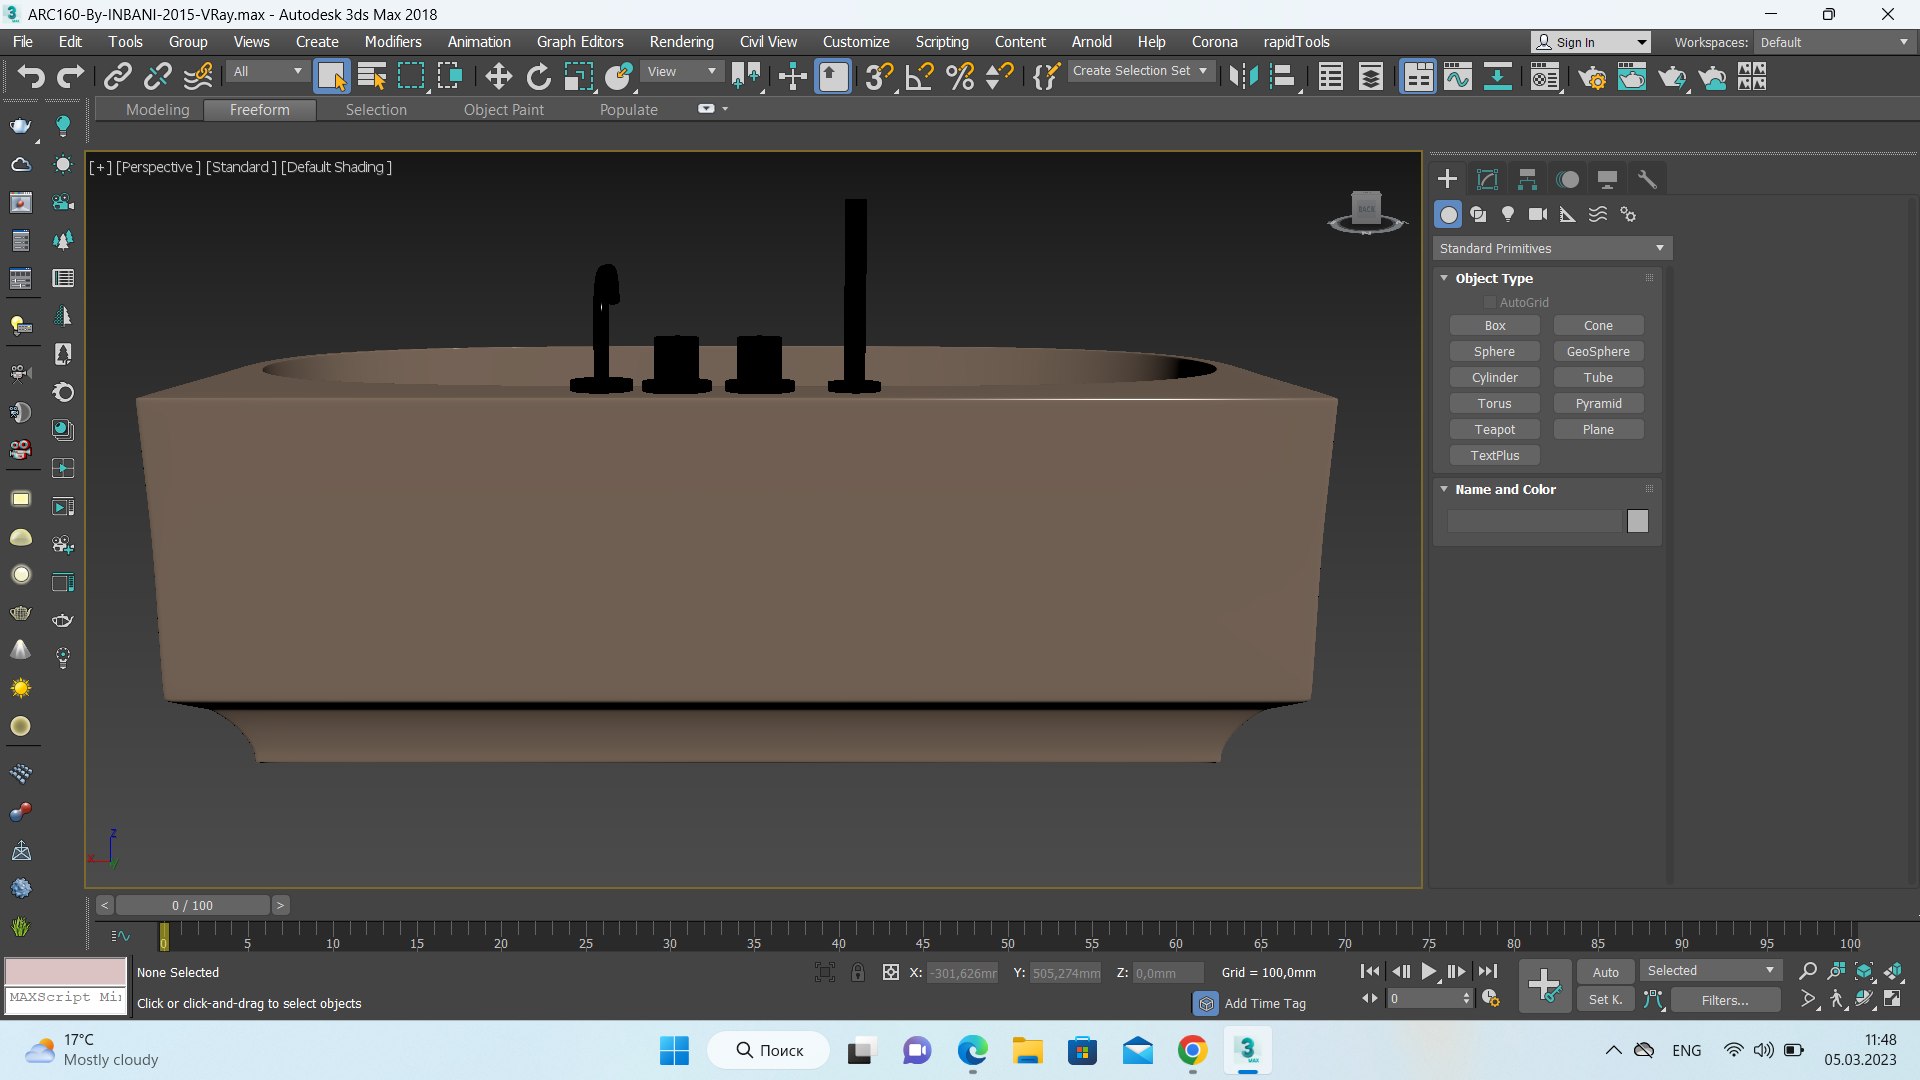Select the Select and Uniform Scale tool
The width and height of the screenshot is (1920, 1080).
click(578, 77)
